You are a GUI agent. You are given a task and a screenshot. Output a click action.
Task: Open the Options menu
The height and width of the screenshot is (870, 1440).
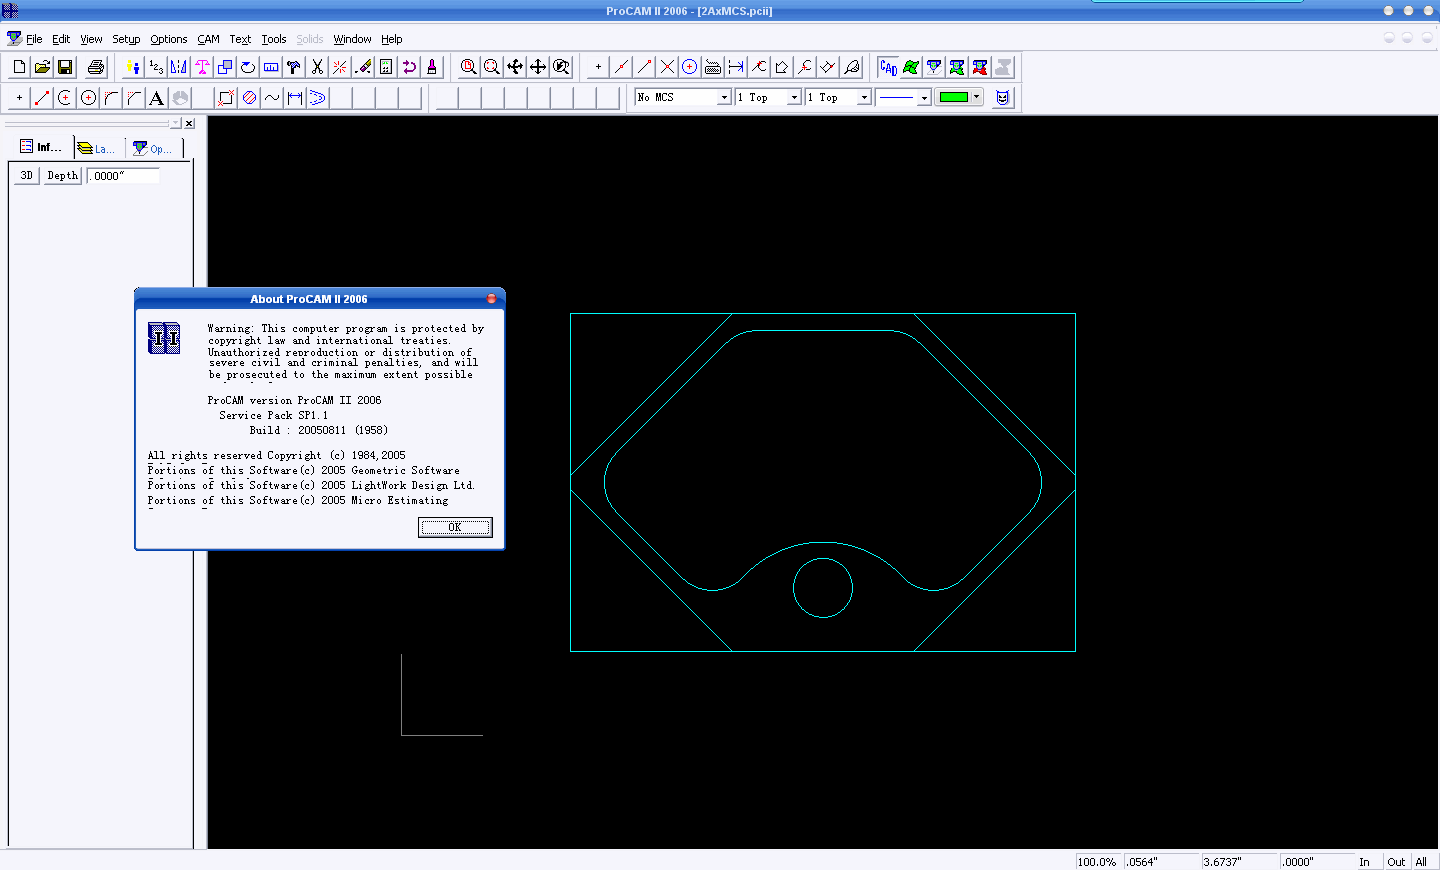pyautogui.click(x=169, y=39)
